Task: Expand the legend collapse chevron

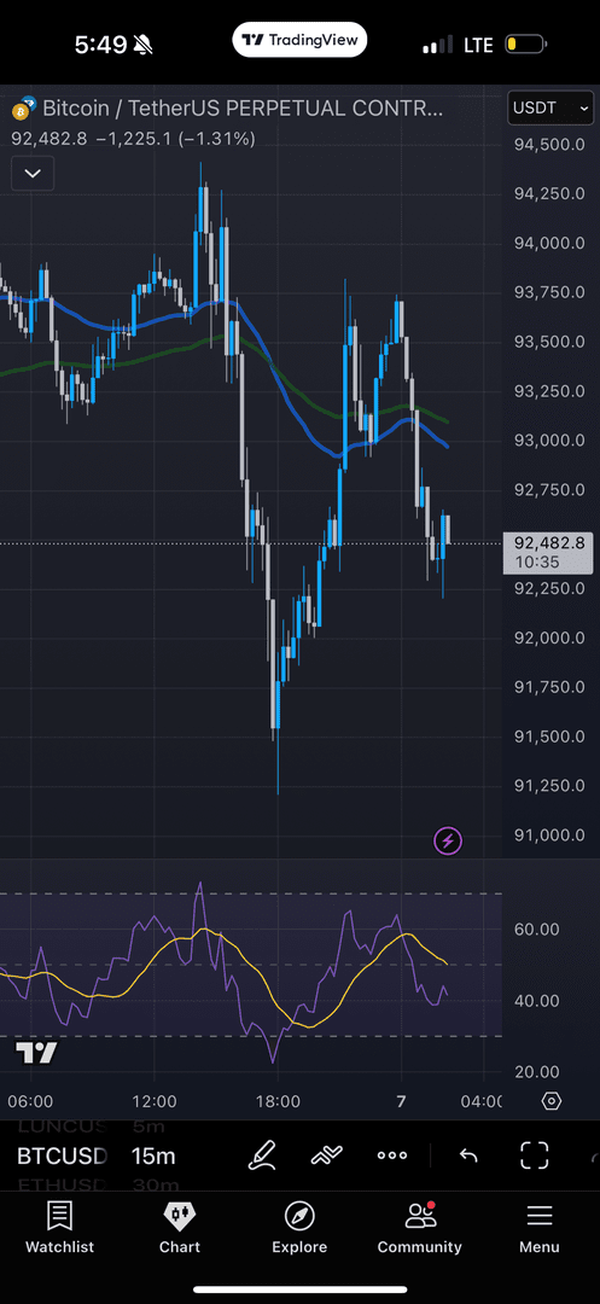Action: pos(32,173)
